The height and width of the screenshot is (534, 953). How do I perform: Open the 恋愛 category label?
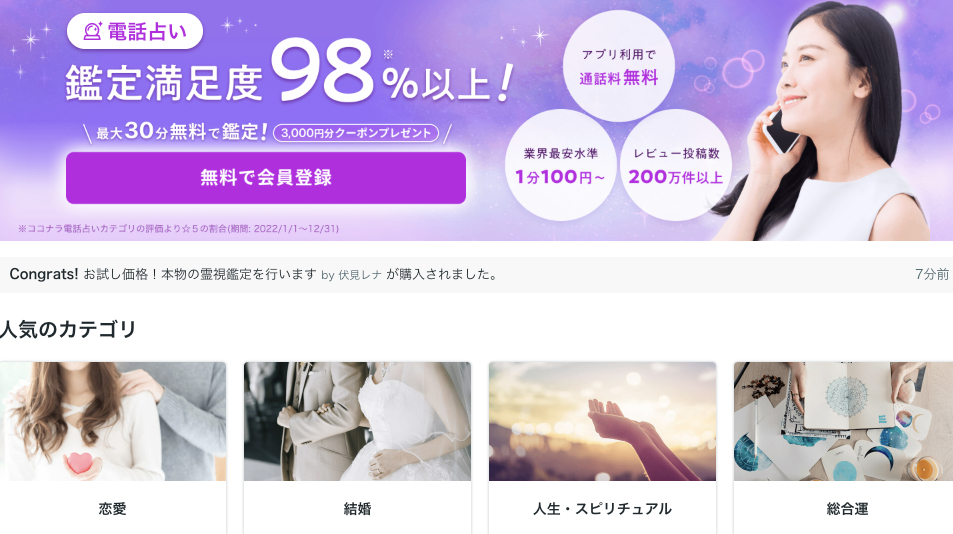pyautogui.click(x=112, y=508)
